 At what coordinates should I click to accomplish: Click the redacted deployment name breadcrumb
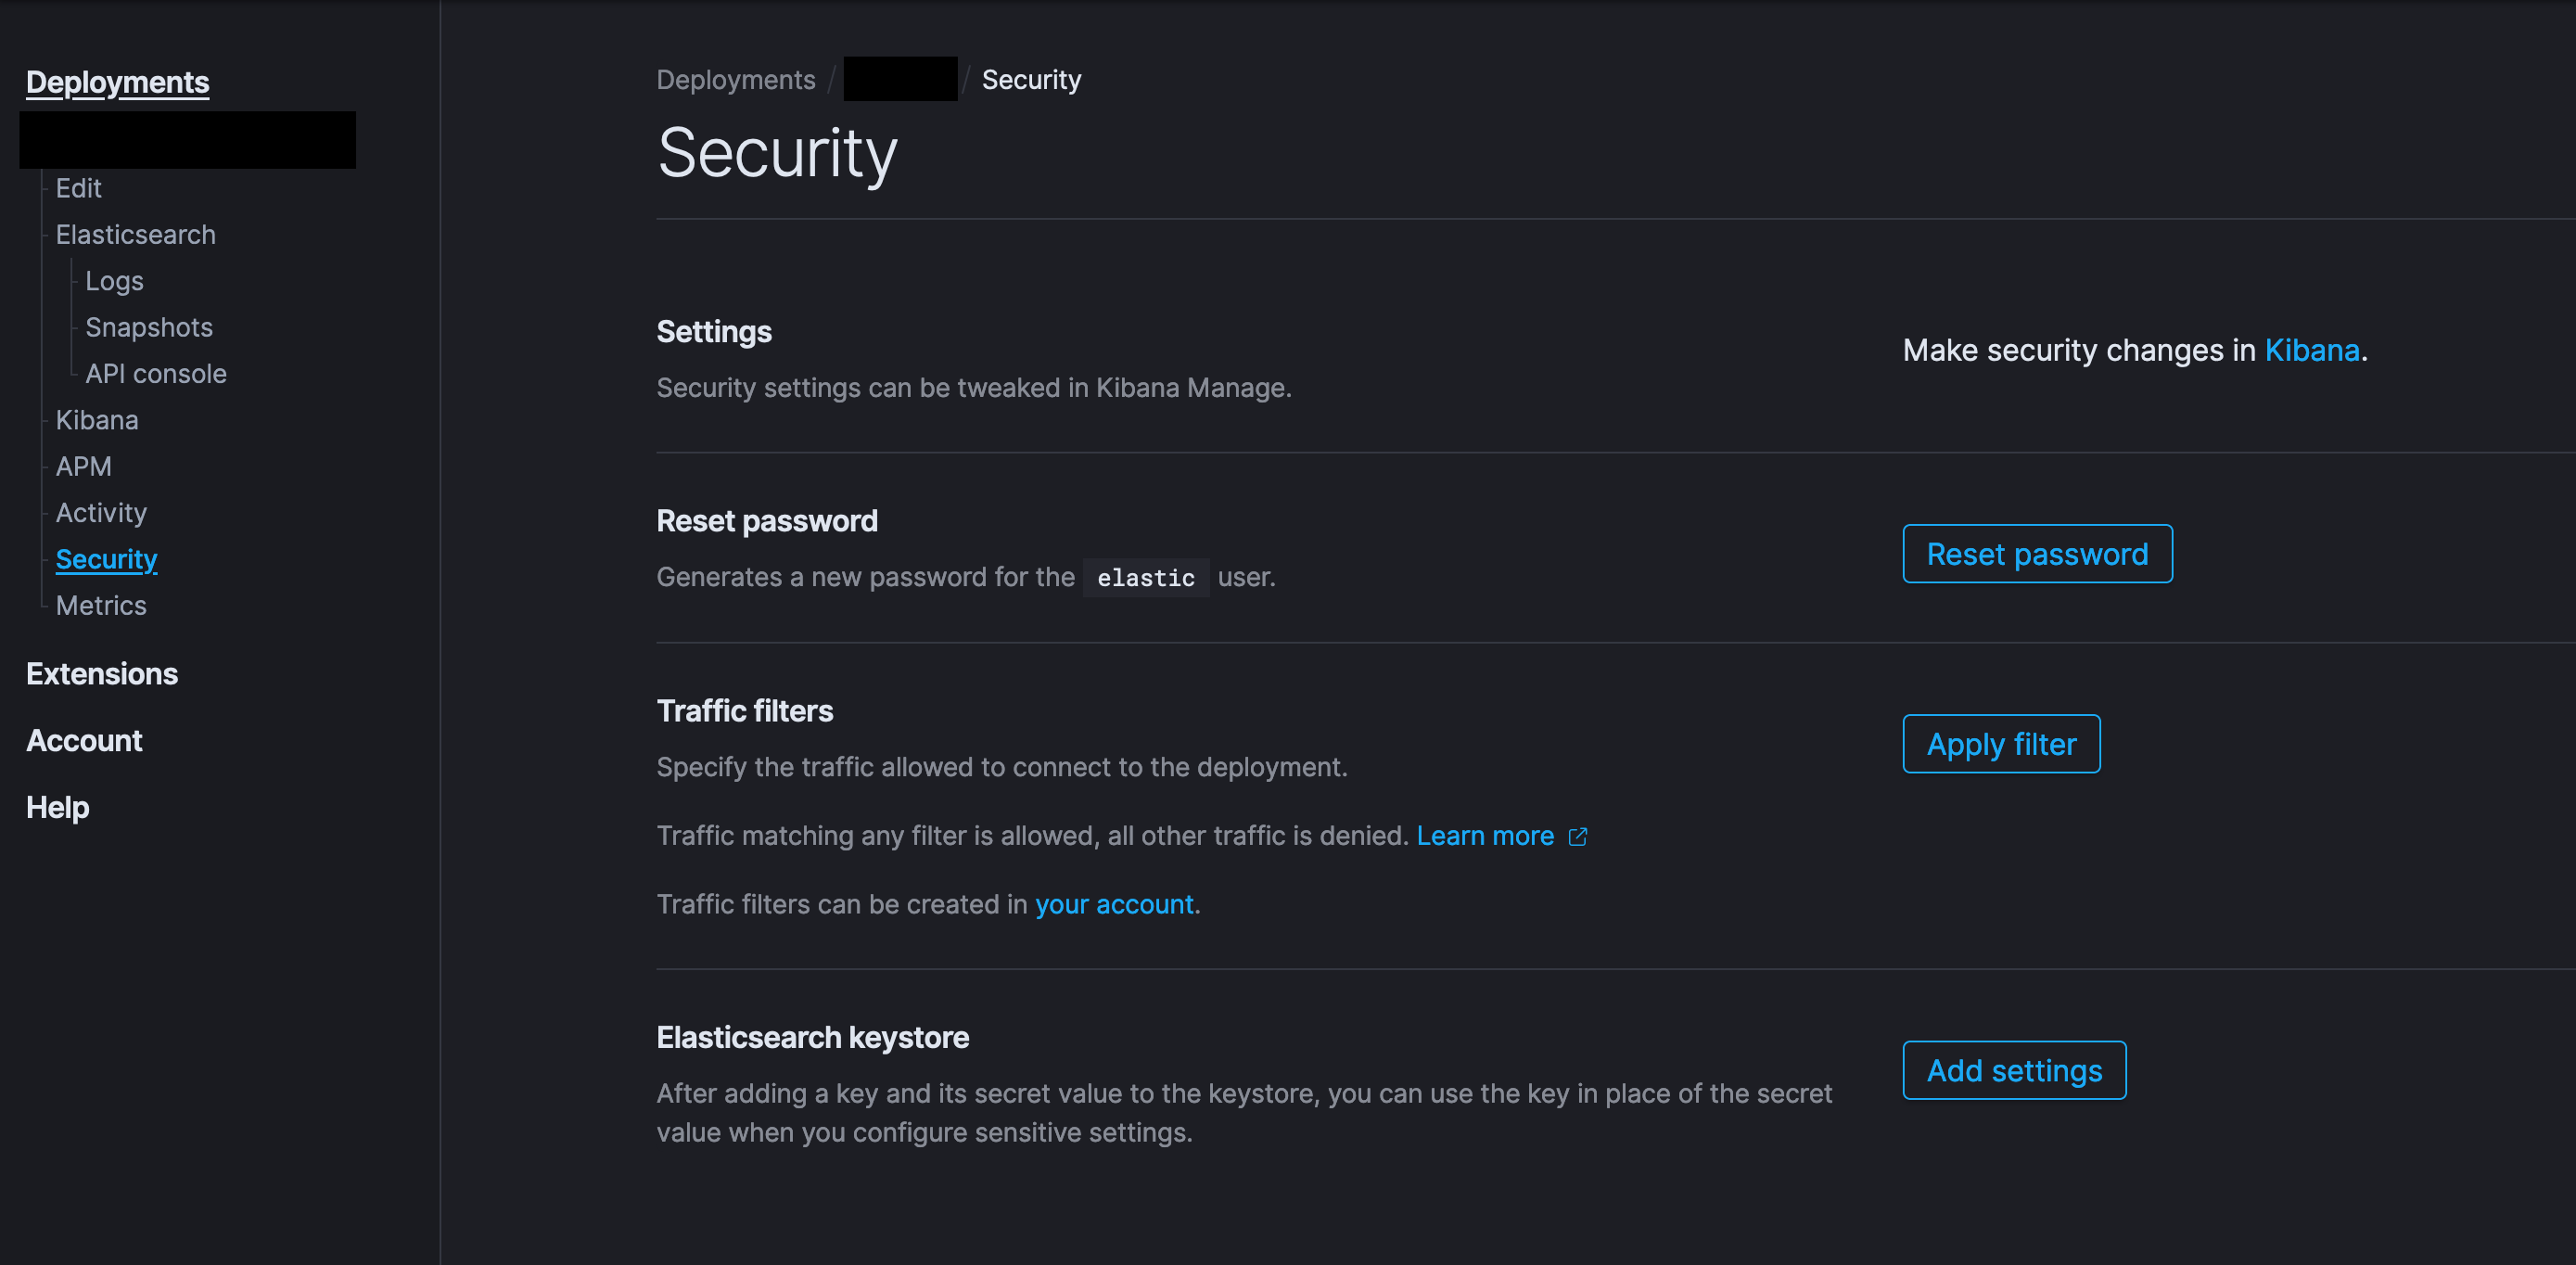[x=900, y=79]
